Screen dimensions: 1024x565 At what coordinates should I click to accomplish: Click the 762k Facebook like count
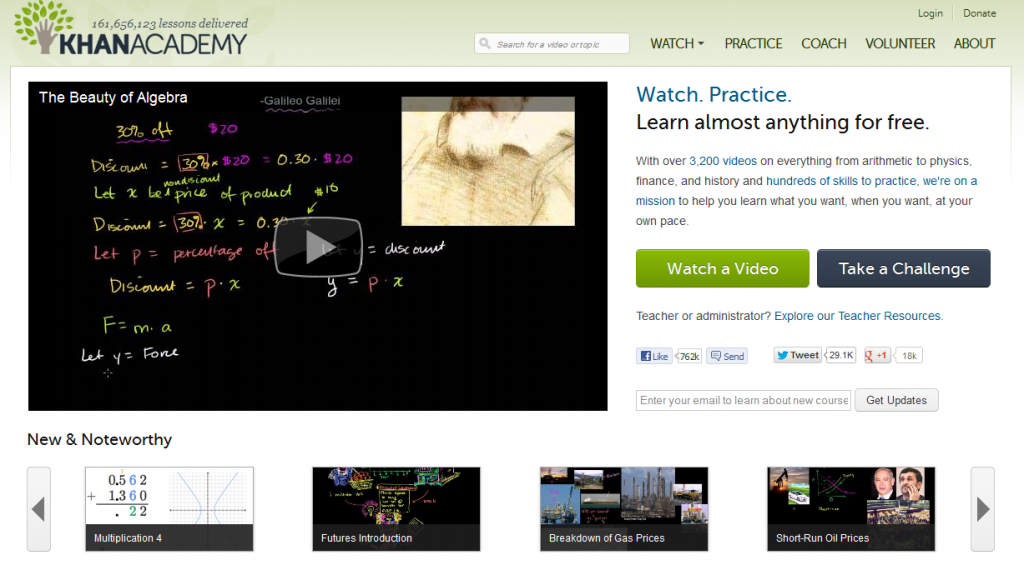[x=689, y=356]
